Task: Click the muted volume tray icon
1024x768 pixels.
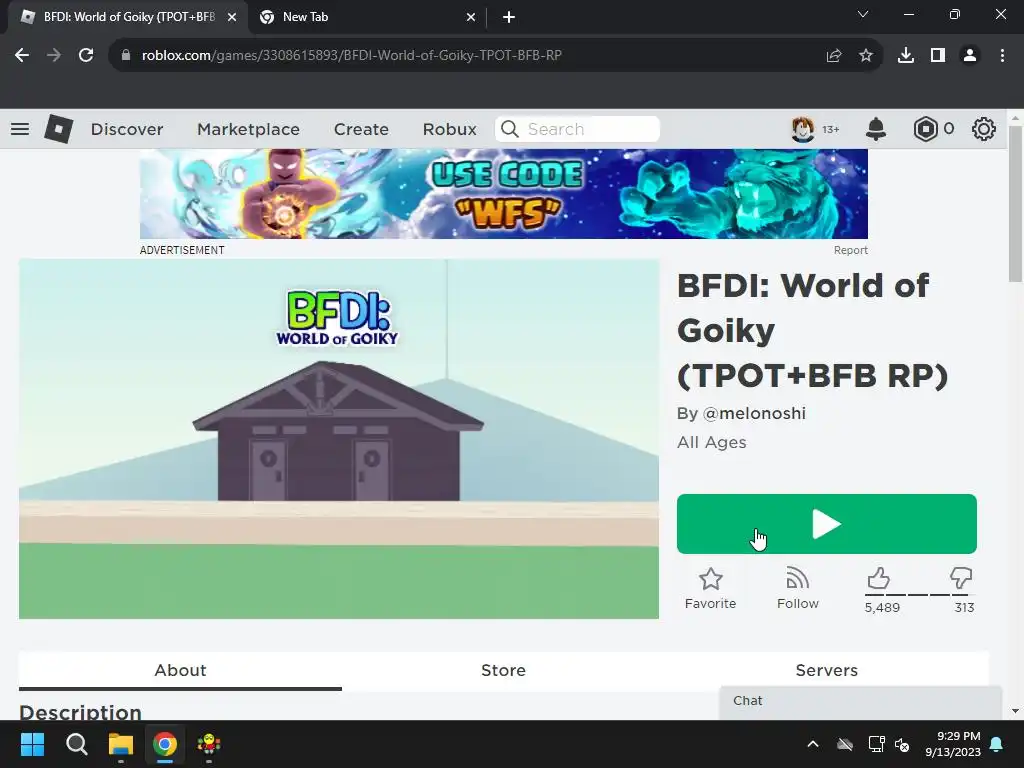Action: pyautogui.click(x=902, y=744)
